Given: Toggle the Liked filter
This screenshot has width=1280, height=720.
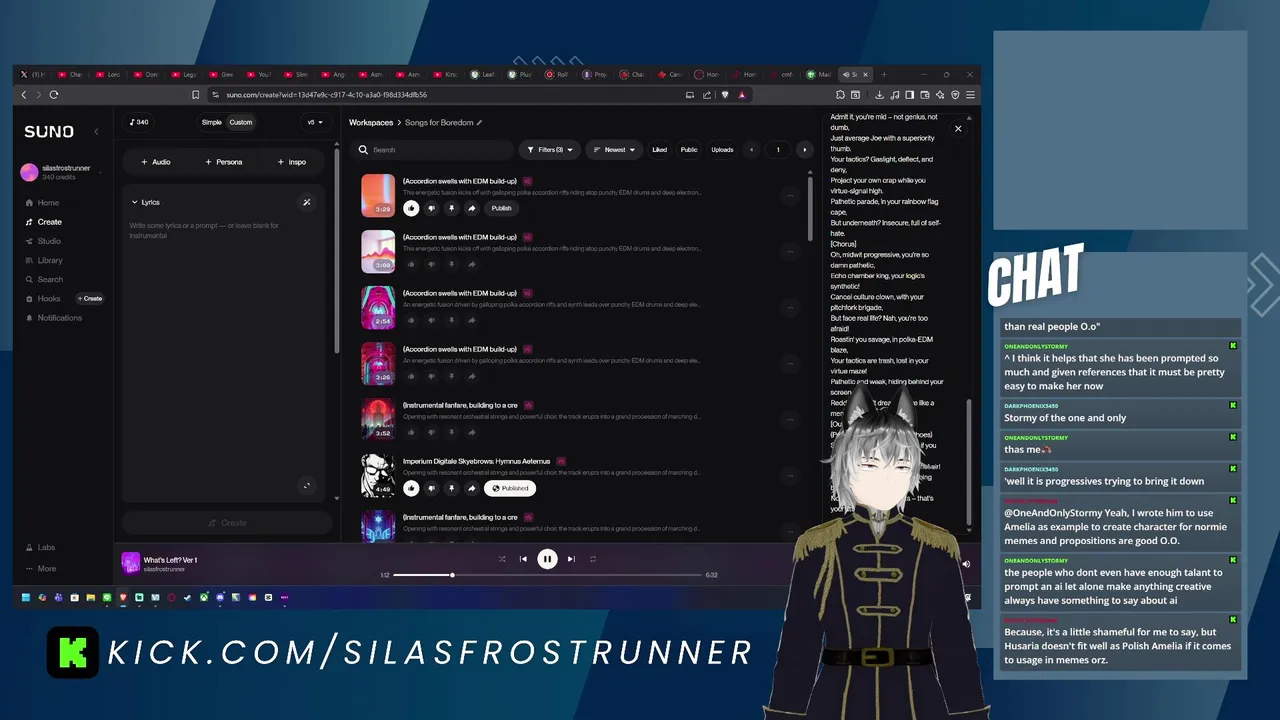Looking at the screenshot, I should click(659, 150).
